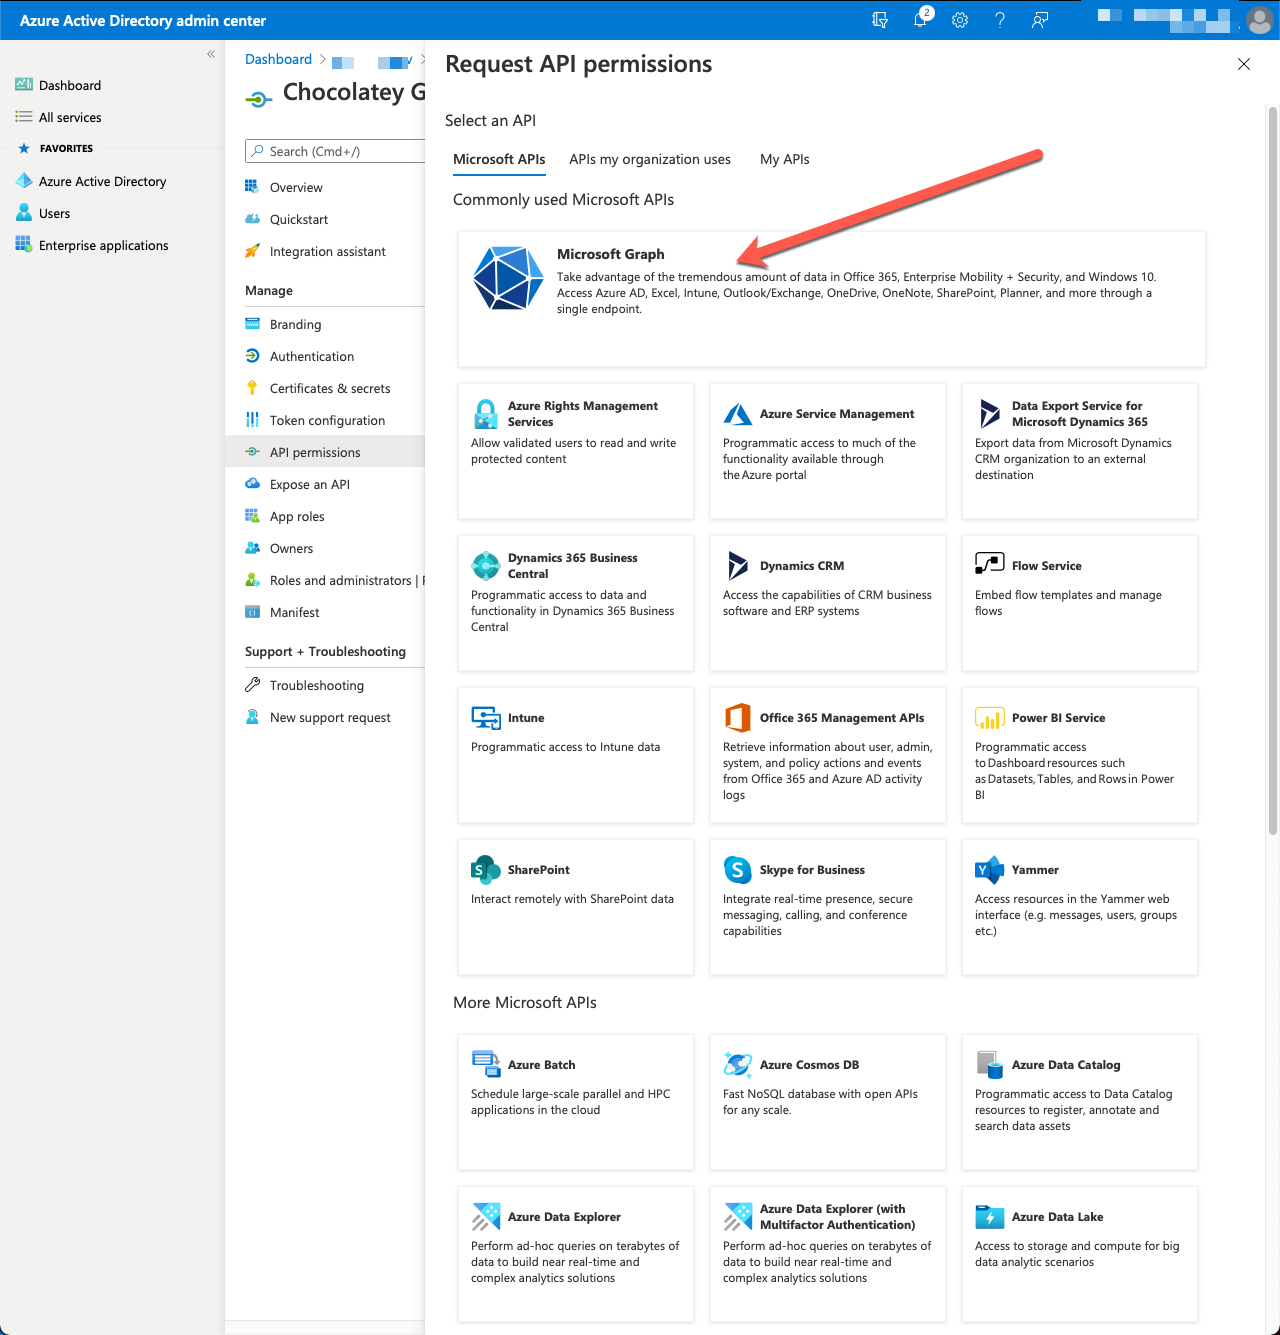
Task: Open Token configuration
Action: click(325, 420)
